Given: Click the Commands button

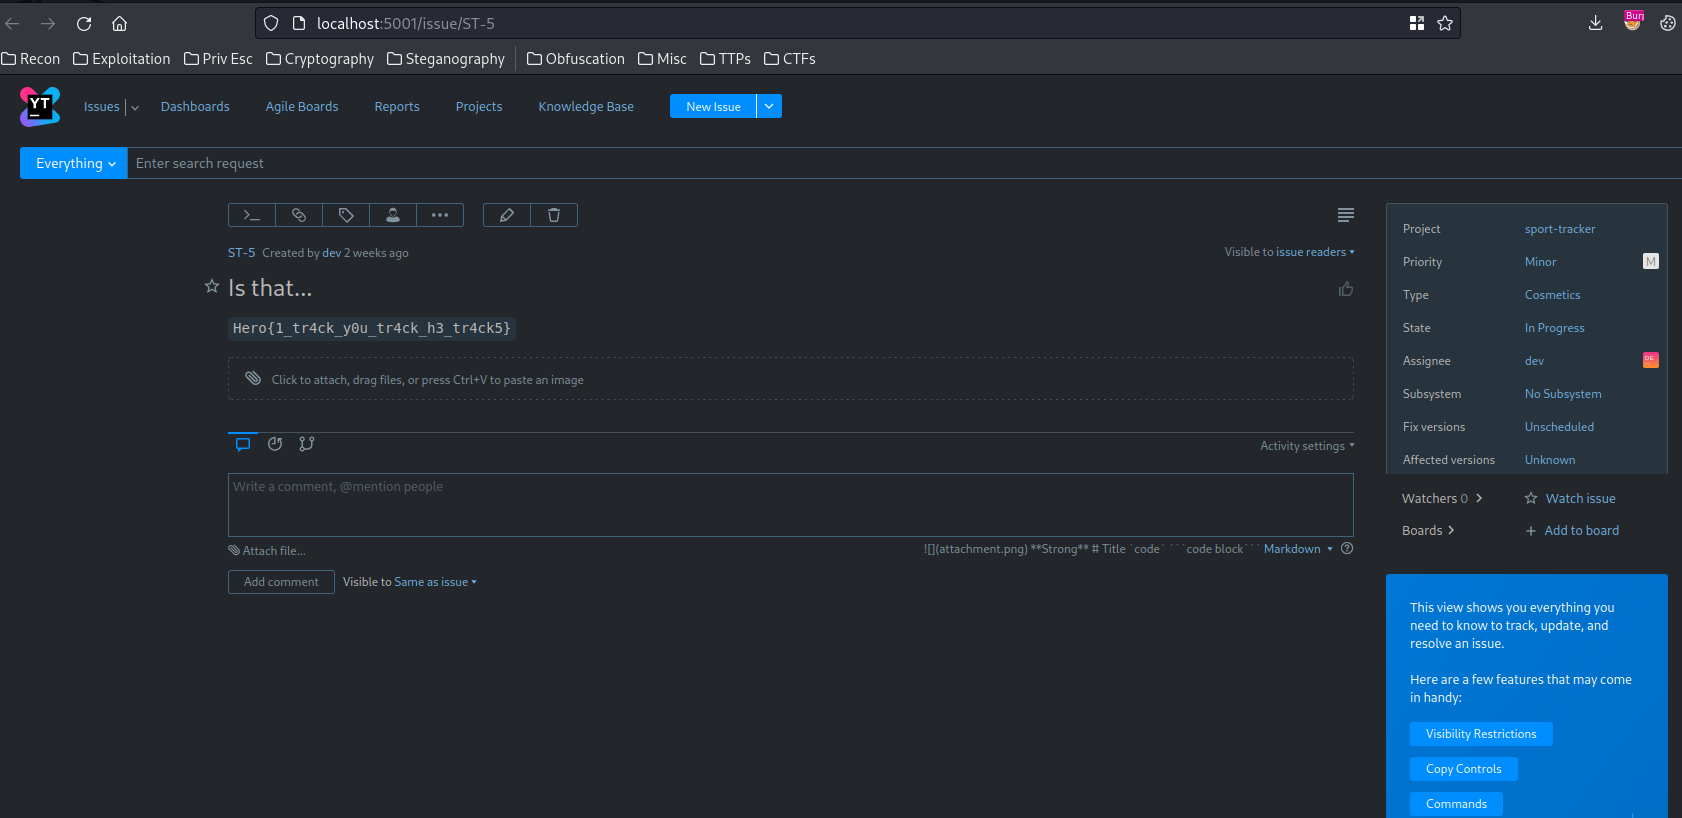Looking at the screenshot, I should [1456, 804].
